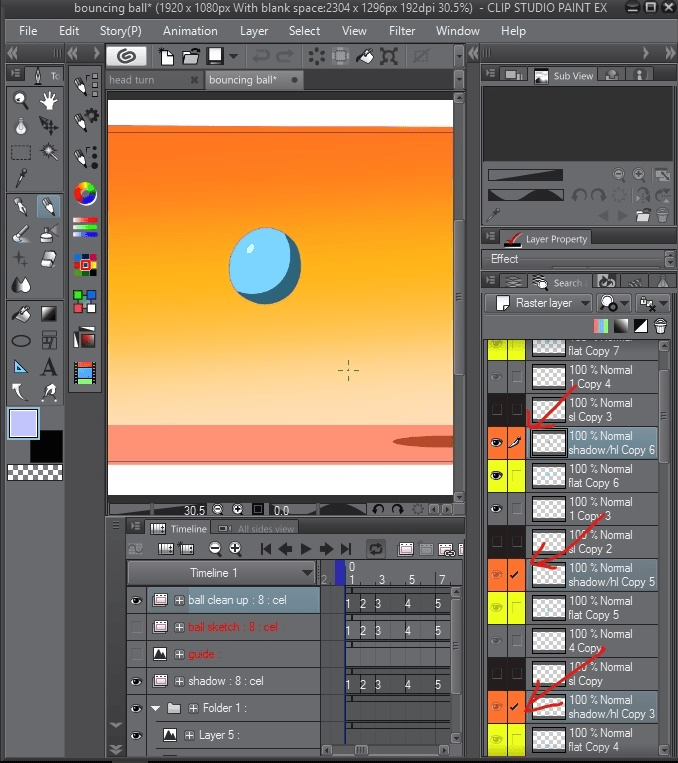The image size is (678, 763).
Task: Choose the Fill bucket tool
Action: point(21,314)
